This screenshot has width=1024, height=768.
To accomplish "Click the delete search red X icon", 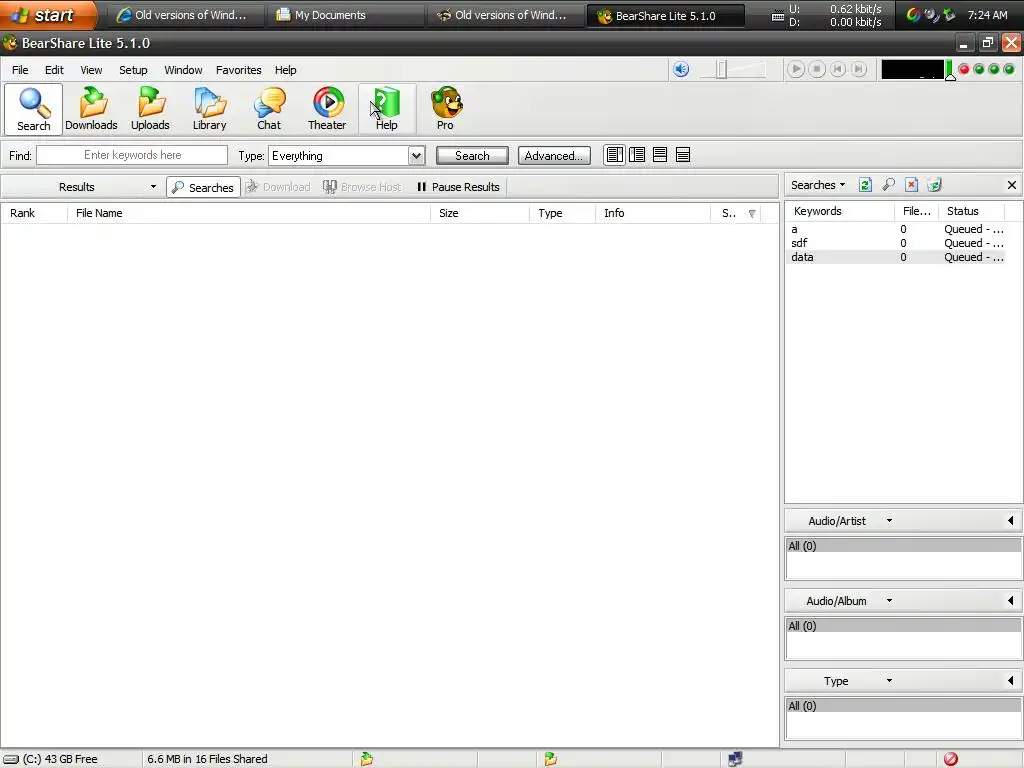I will pos(911,185).
